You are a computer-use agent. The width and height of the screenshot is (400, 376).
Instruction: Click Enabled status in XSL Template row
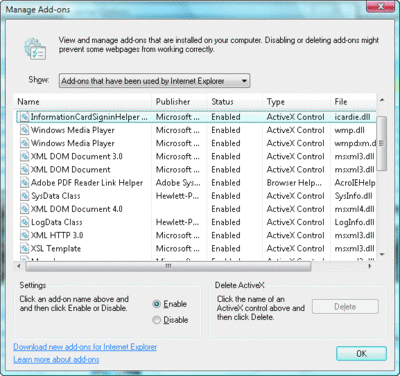click(x=226, y=248)
